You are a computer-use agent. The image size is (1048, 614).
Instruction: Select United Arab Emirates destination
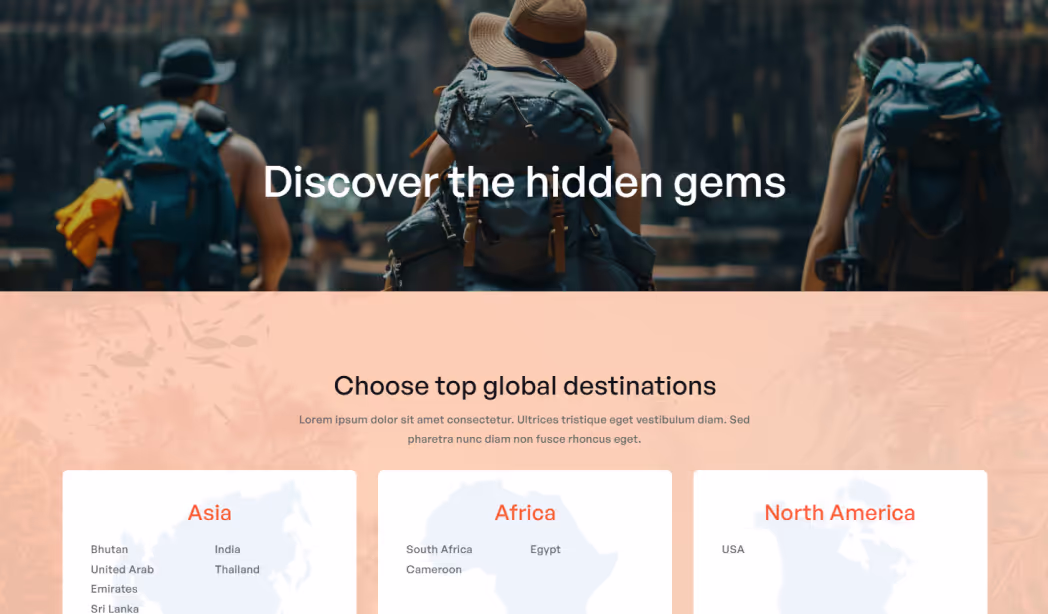point(122,579)
